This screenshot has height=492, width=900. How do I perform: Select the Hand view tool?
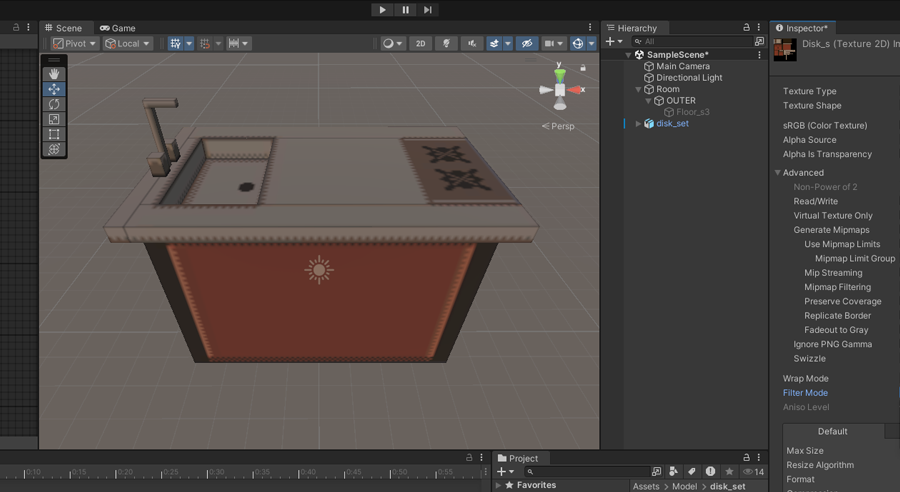click(54, 74)
